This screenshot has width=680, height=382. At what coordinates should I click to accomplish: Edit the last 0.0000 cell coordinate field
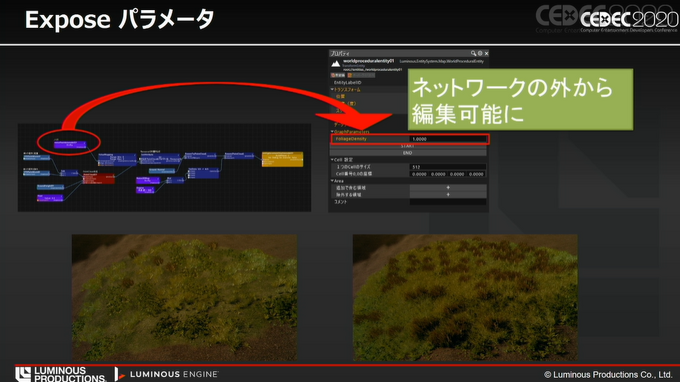(x=476, y=174)
